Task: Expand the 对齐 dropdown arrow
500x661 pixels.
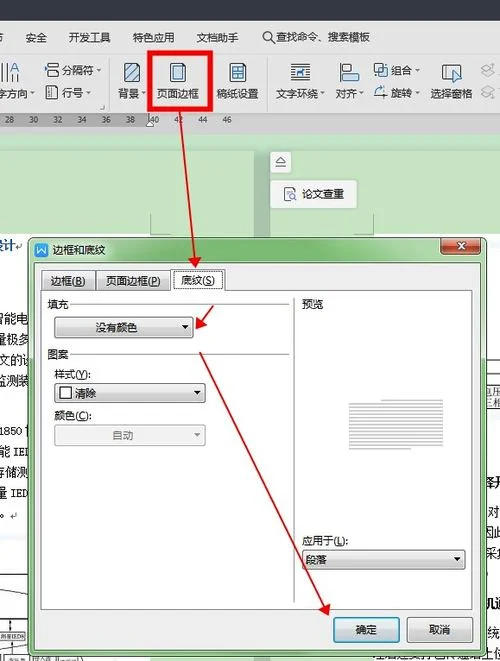Action: 361,93
